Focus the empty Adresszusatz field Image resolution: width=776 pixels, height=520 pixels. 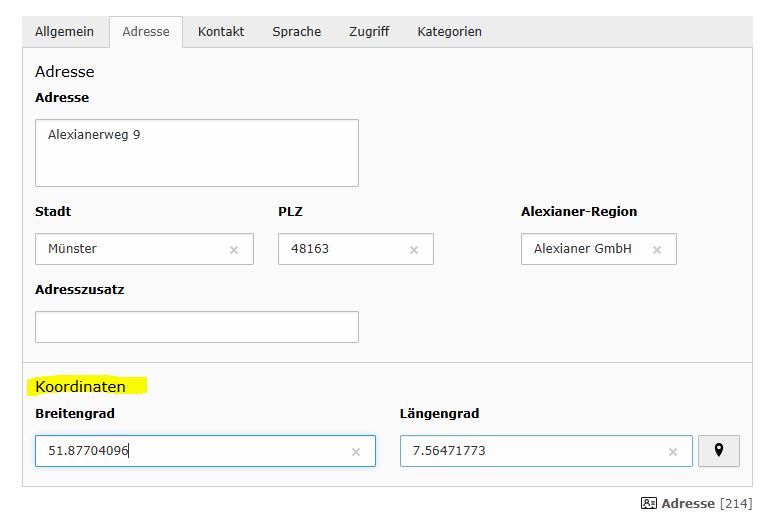click(196, 327)
